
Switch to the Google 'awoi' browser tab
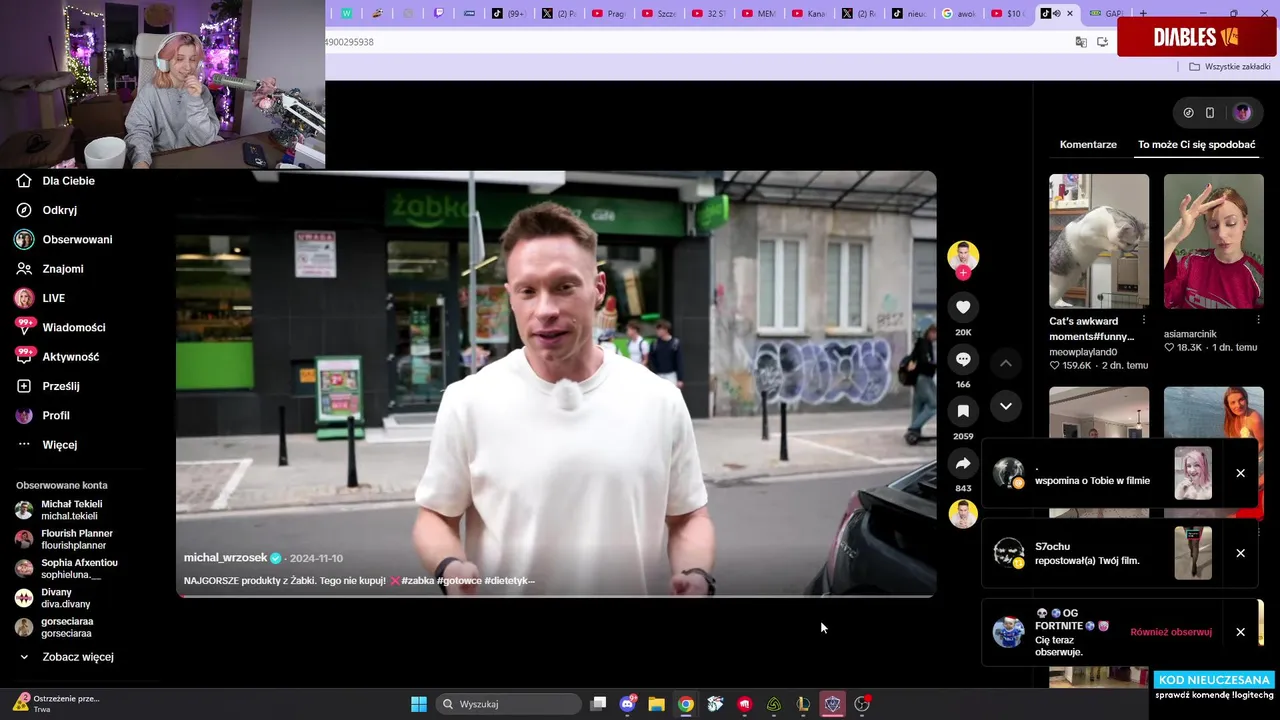(960, 14)
